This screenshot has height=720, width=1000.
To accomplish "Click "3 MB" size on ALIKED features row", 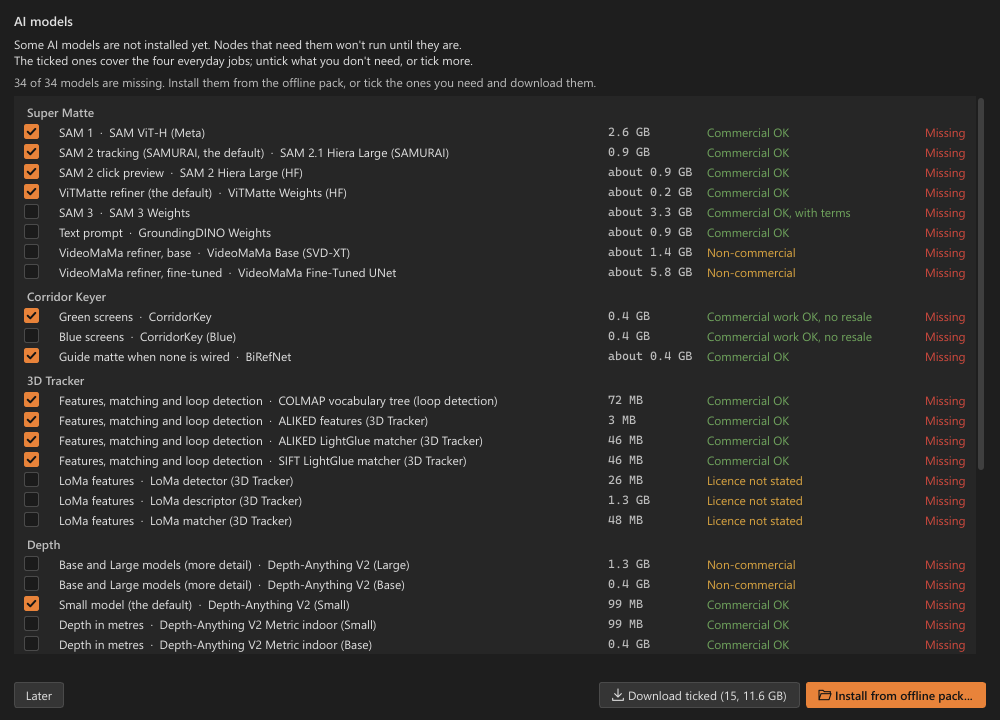I will 622,421.
